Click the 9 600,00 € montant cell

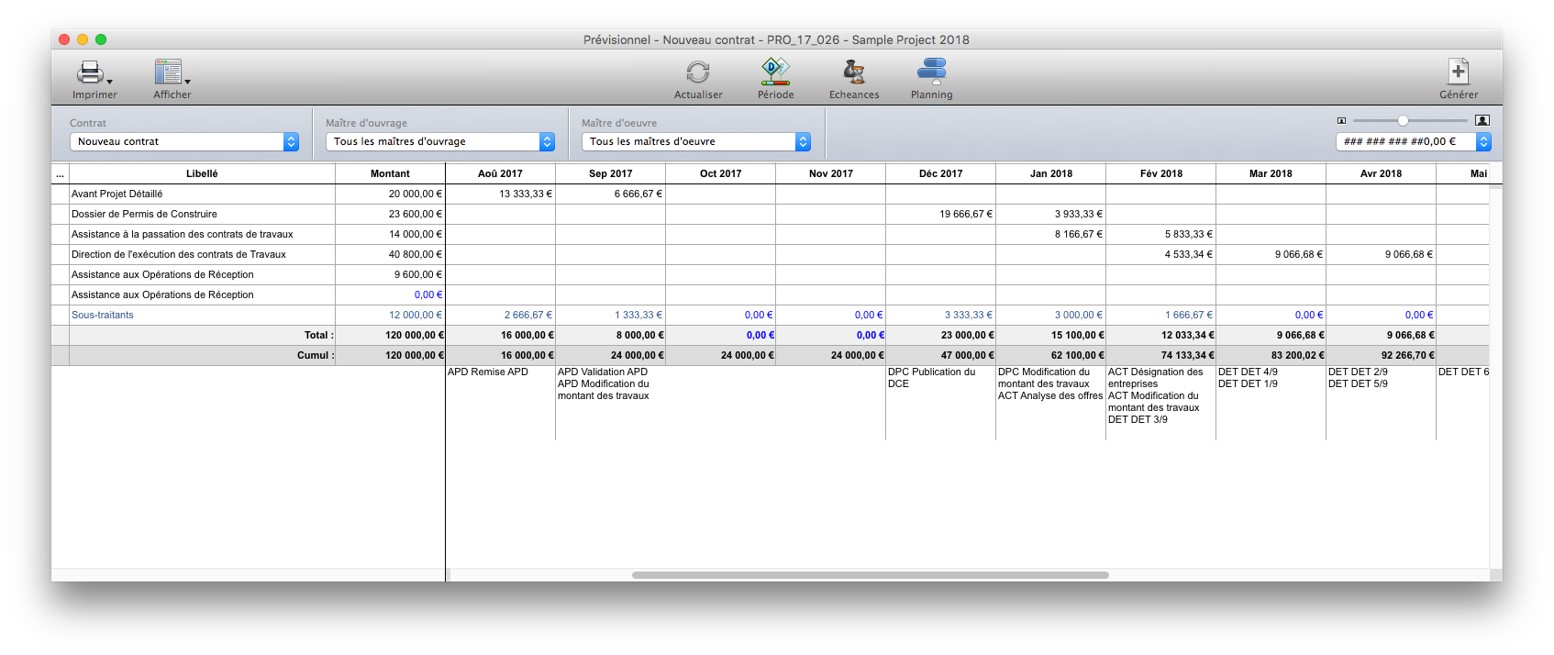[390, 274]
